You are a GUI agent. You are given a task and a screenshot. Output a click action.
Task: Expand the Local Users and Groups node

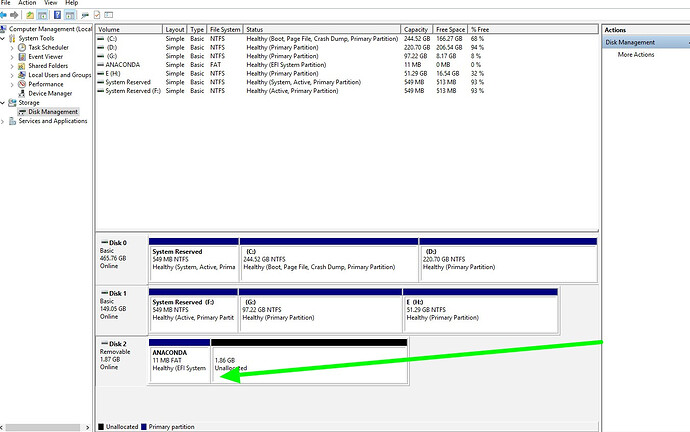12,75
